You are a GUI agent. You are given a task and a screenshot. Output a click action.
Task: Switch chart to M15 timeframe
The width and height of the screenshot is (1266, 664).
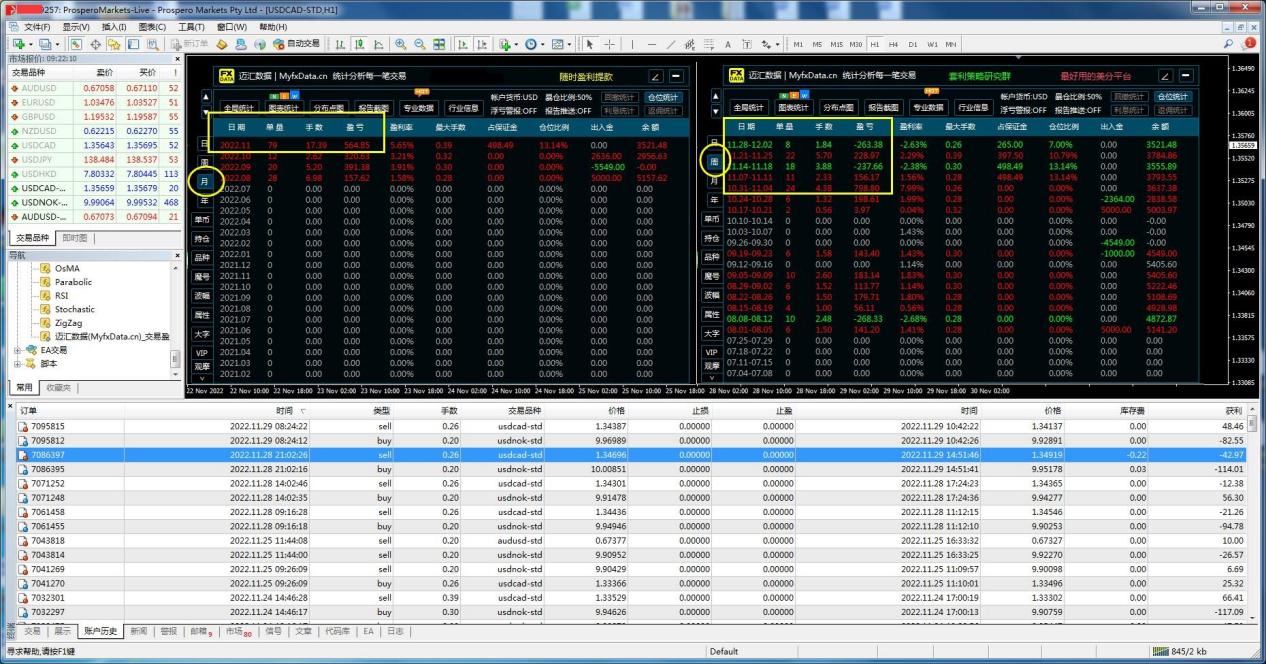[836, 44]
